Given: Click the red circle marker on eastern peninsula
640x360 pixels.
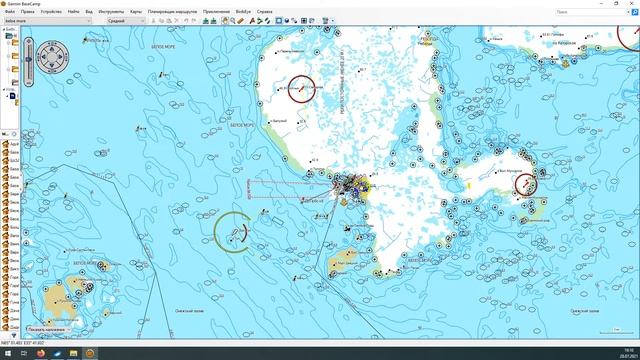Looking at the screenshot, I should tap(526, 184).
